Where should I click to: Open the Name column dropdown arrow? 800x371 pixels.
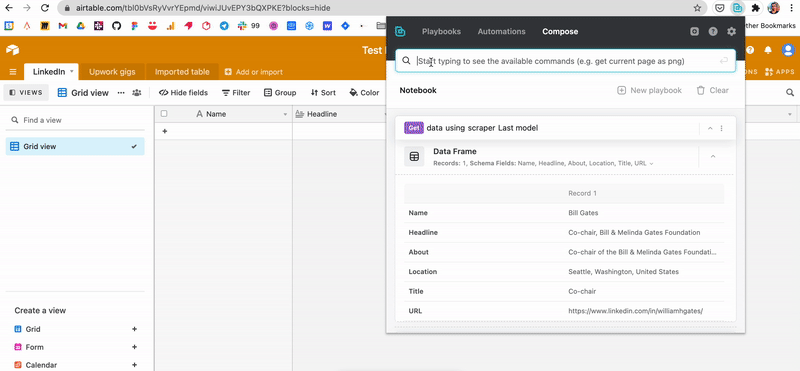[285, 114]
